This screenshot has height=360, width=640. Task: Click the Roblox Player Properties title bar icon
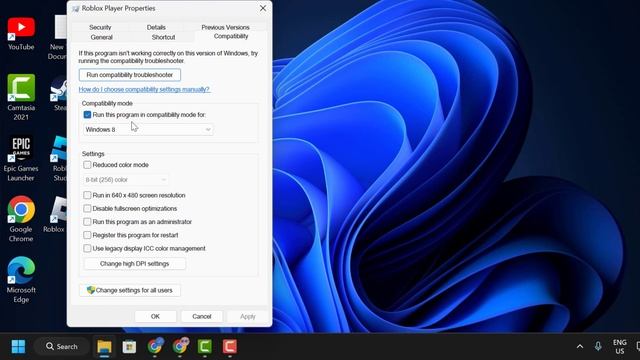pyautogui.click(x=76, y=9)
